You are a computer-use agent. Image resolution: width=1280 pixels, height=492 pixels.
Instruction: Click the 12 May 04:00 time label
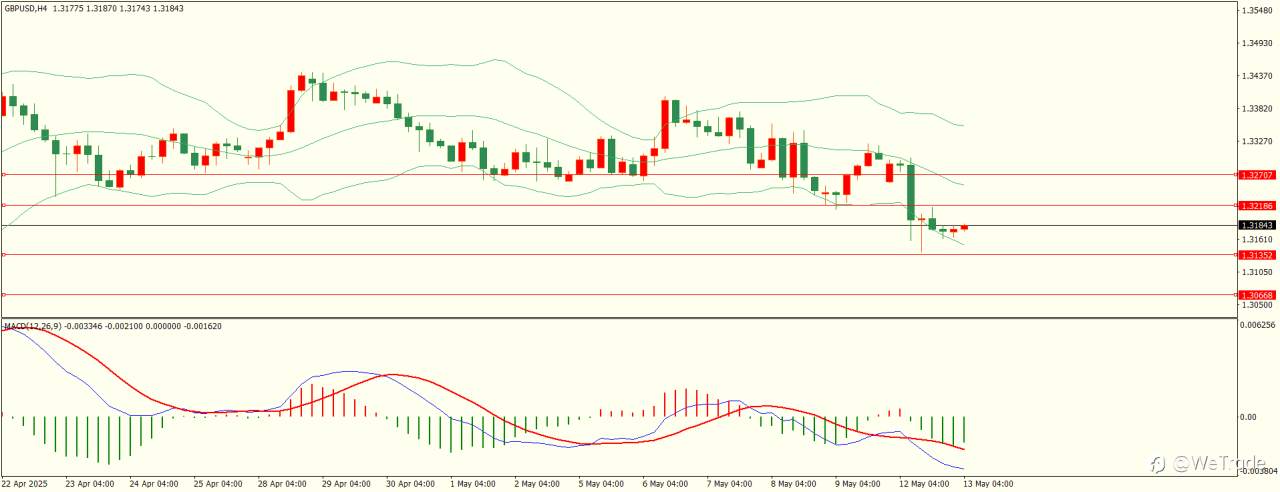pos(923,483)
